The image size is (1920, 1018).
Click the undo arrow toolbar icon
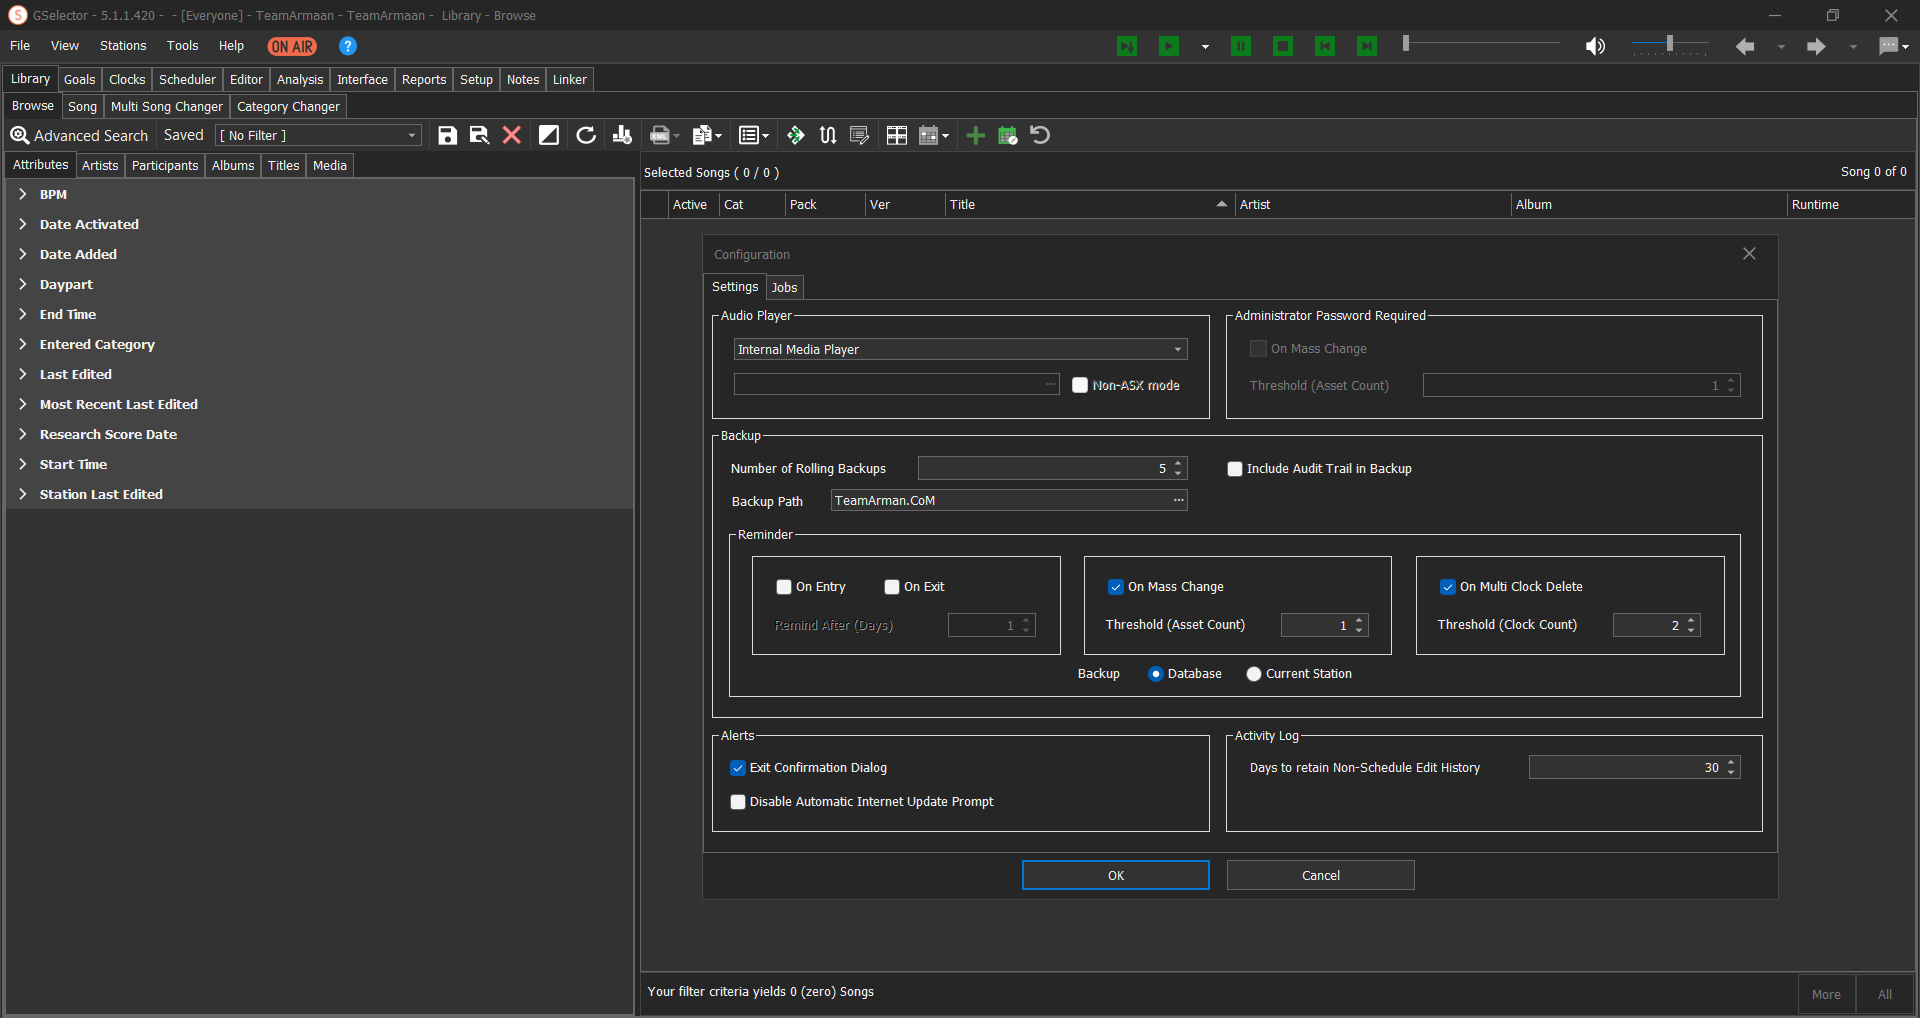[1040, 135]
